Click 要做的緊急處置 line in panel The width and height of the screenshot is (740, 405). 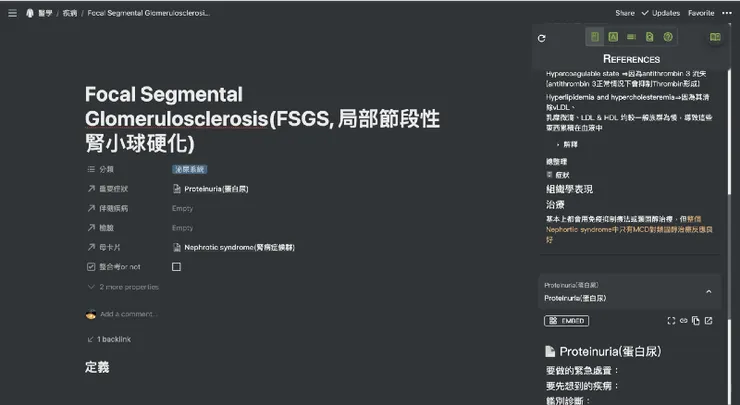coord(582,371)
